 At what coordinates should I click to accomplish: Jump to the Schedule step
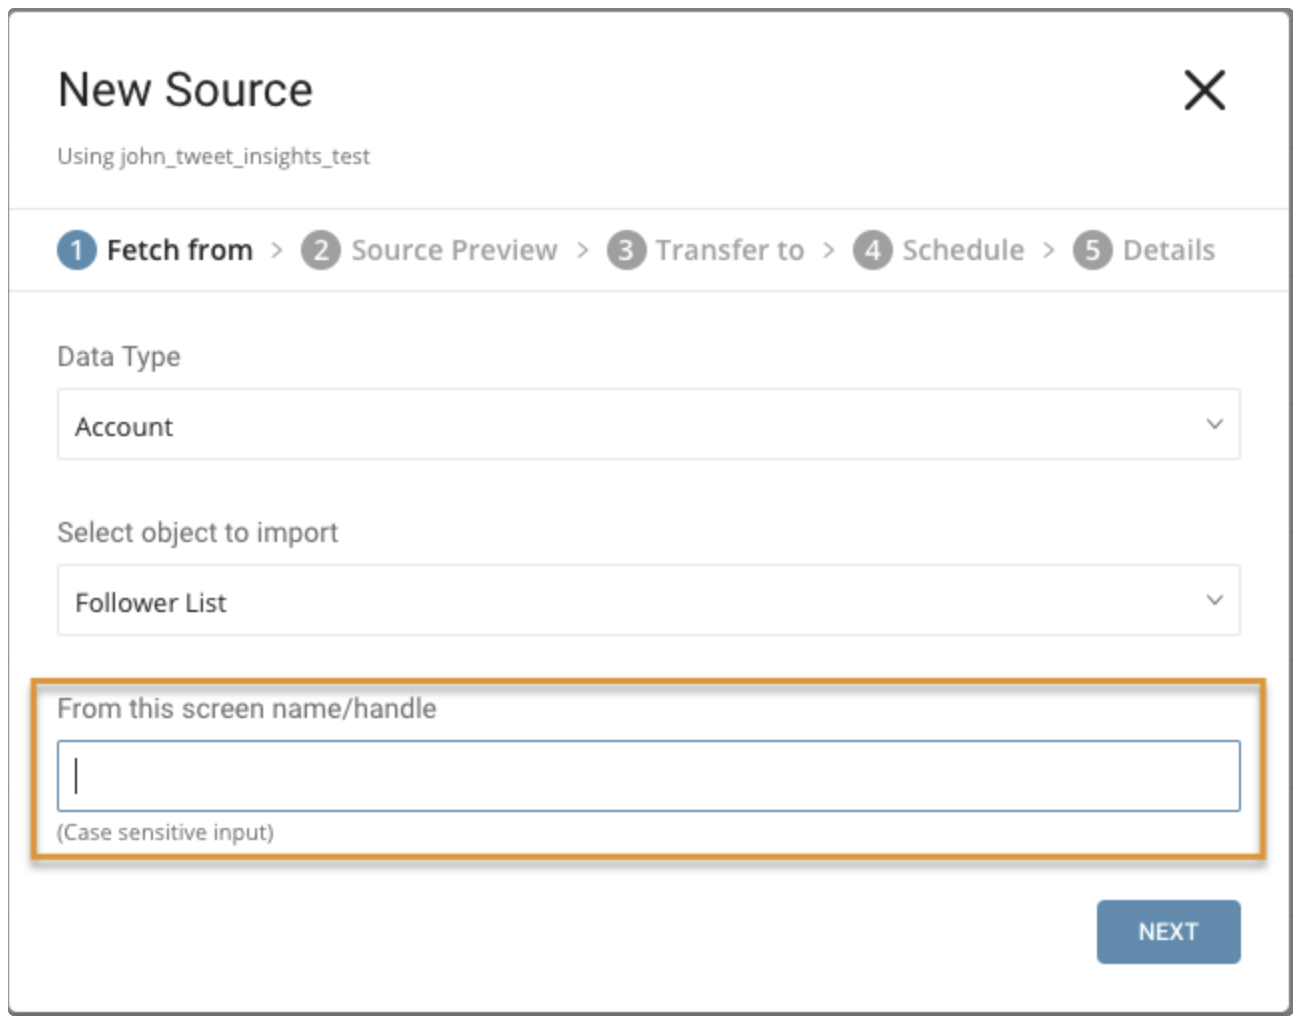963,250
